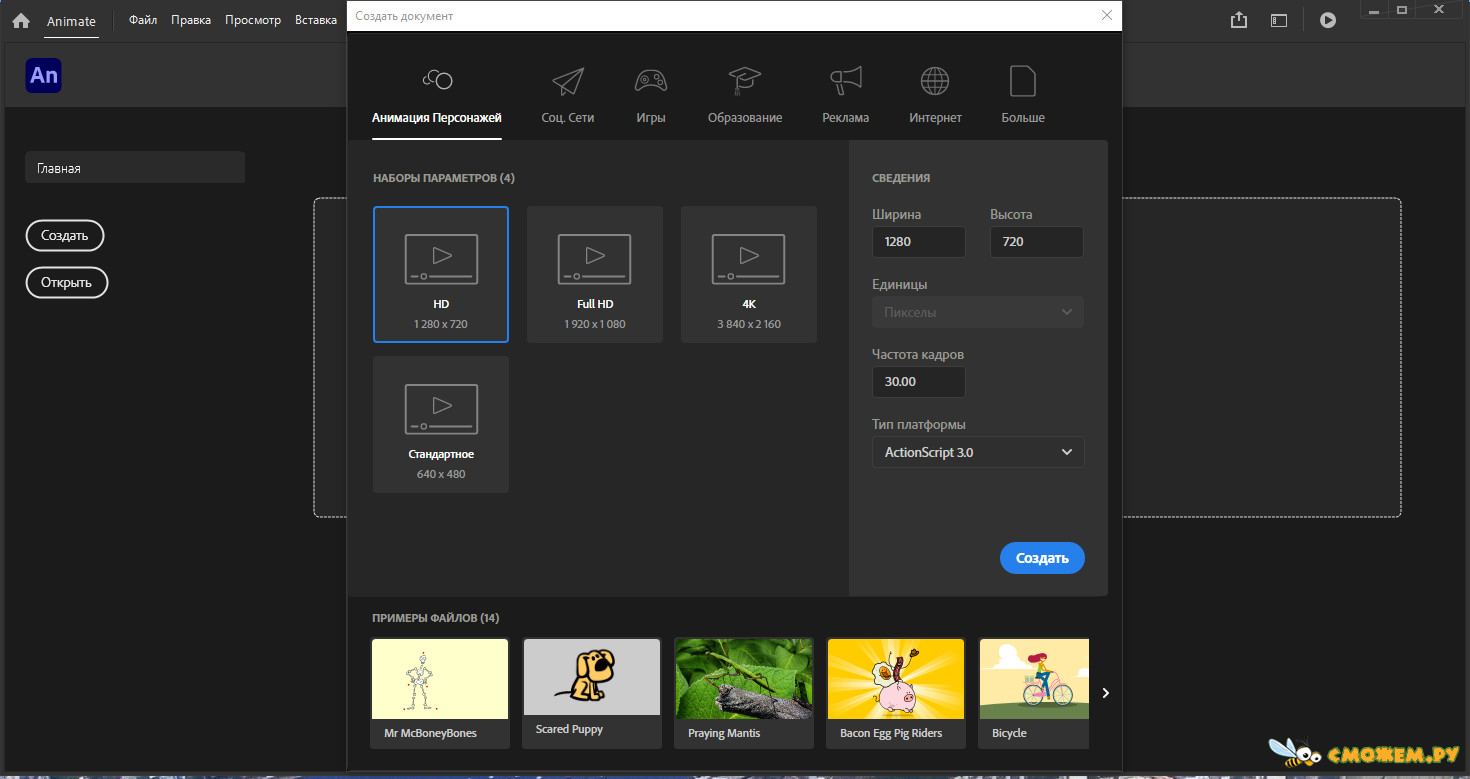The width and height of the screenshot is (1470, 779).
Task: Click the НАБОРЫ ПАРАМЕТРОВ (4) heading
Action: pos(444,178)
